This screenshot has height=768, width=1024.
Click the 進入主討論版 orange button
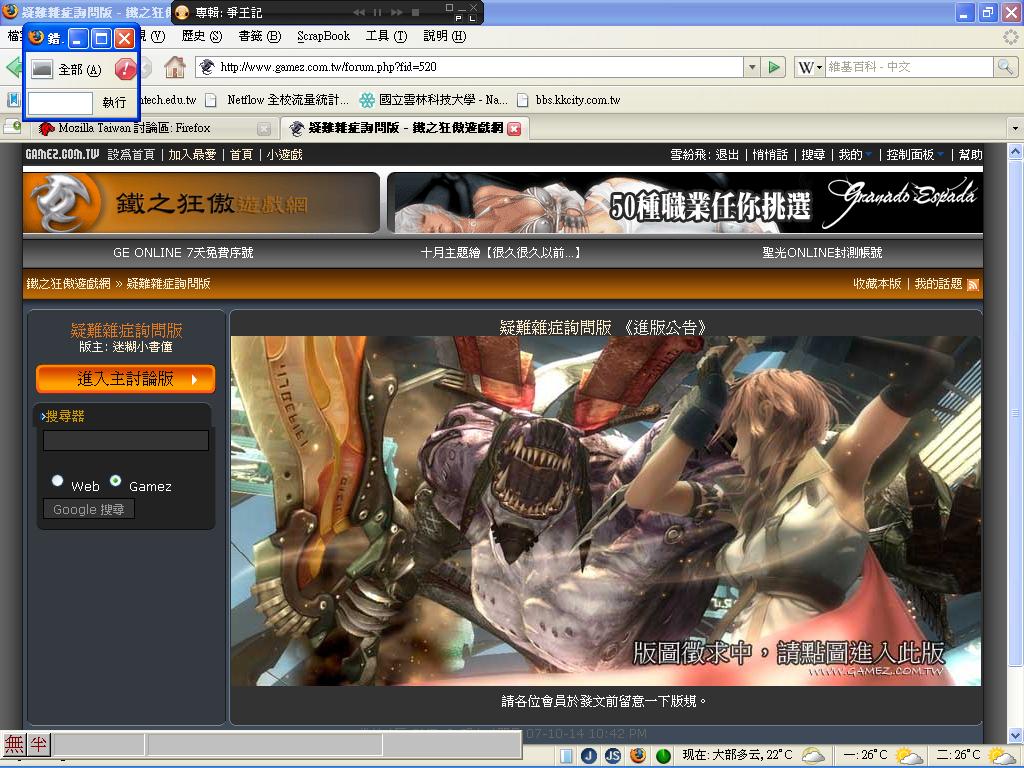[125, 379]
